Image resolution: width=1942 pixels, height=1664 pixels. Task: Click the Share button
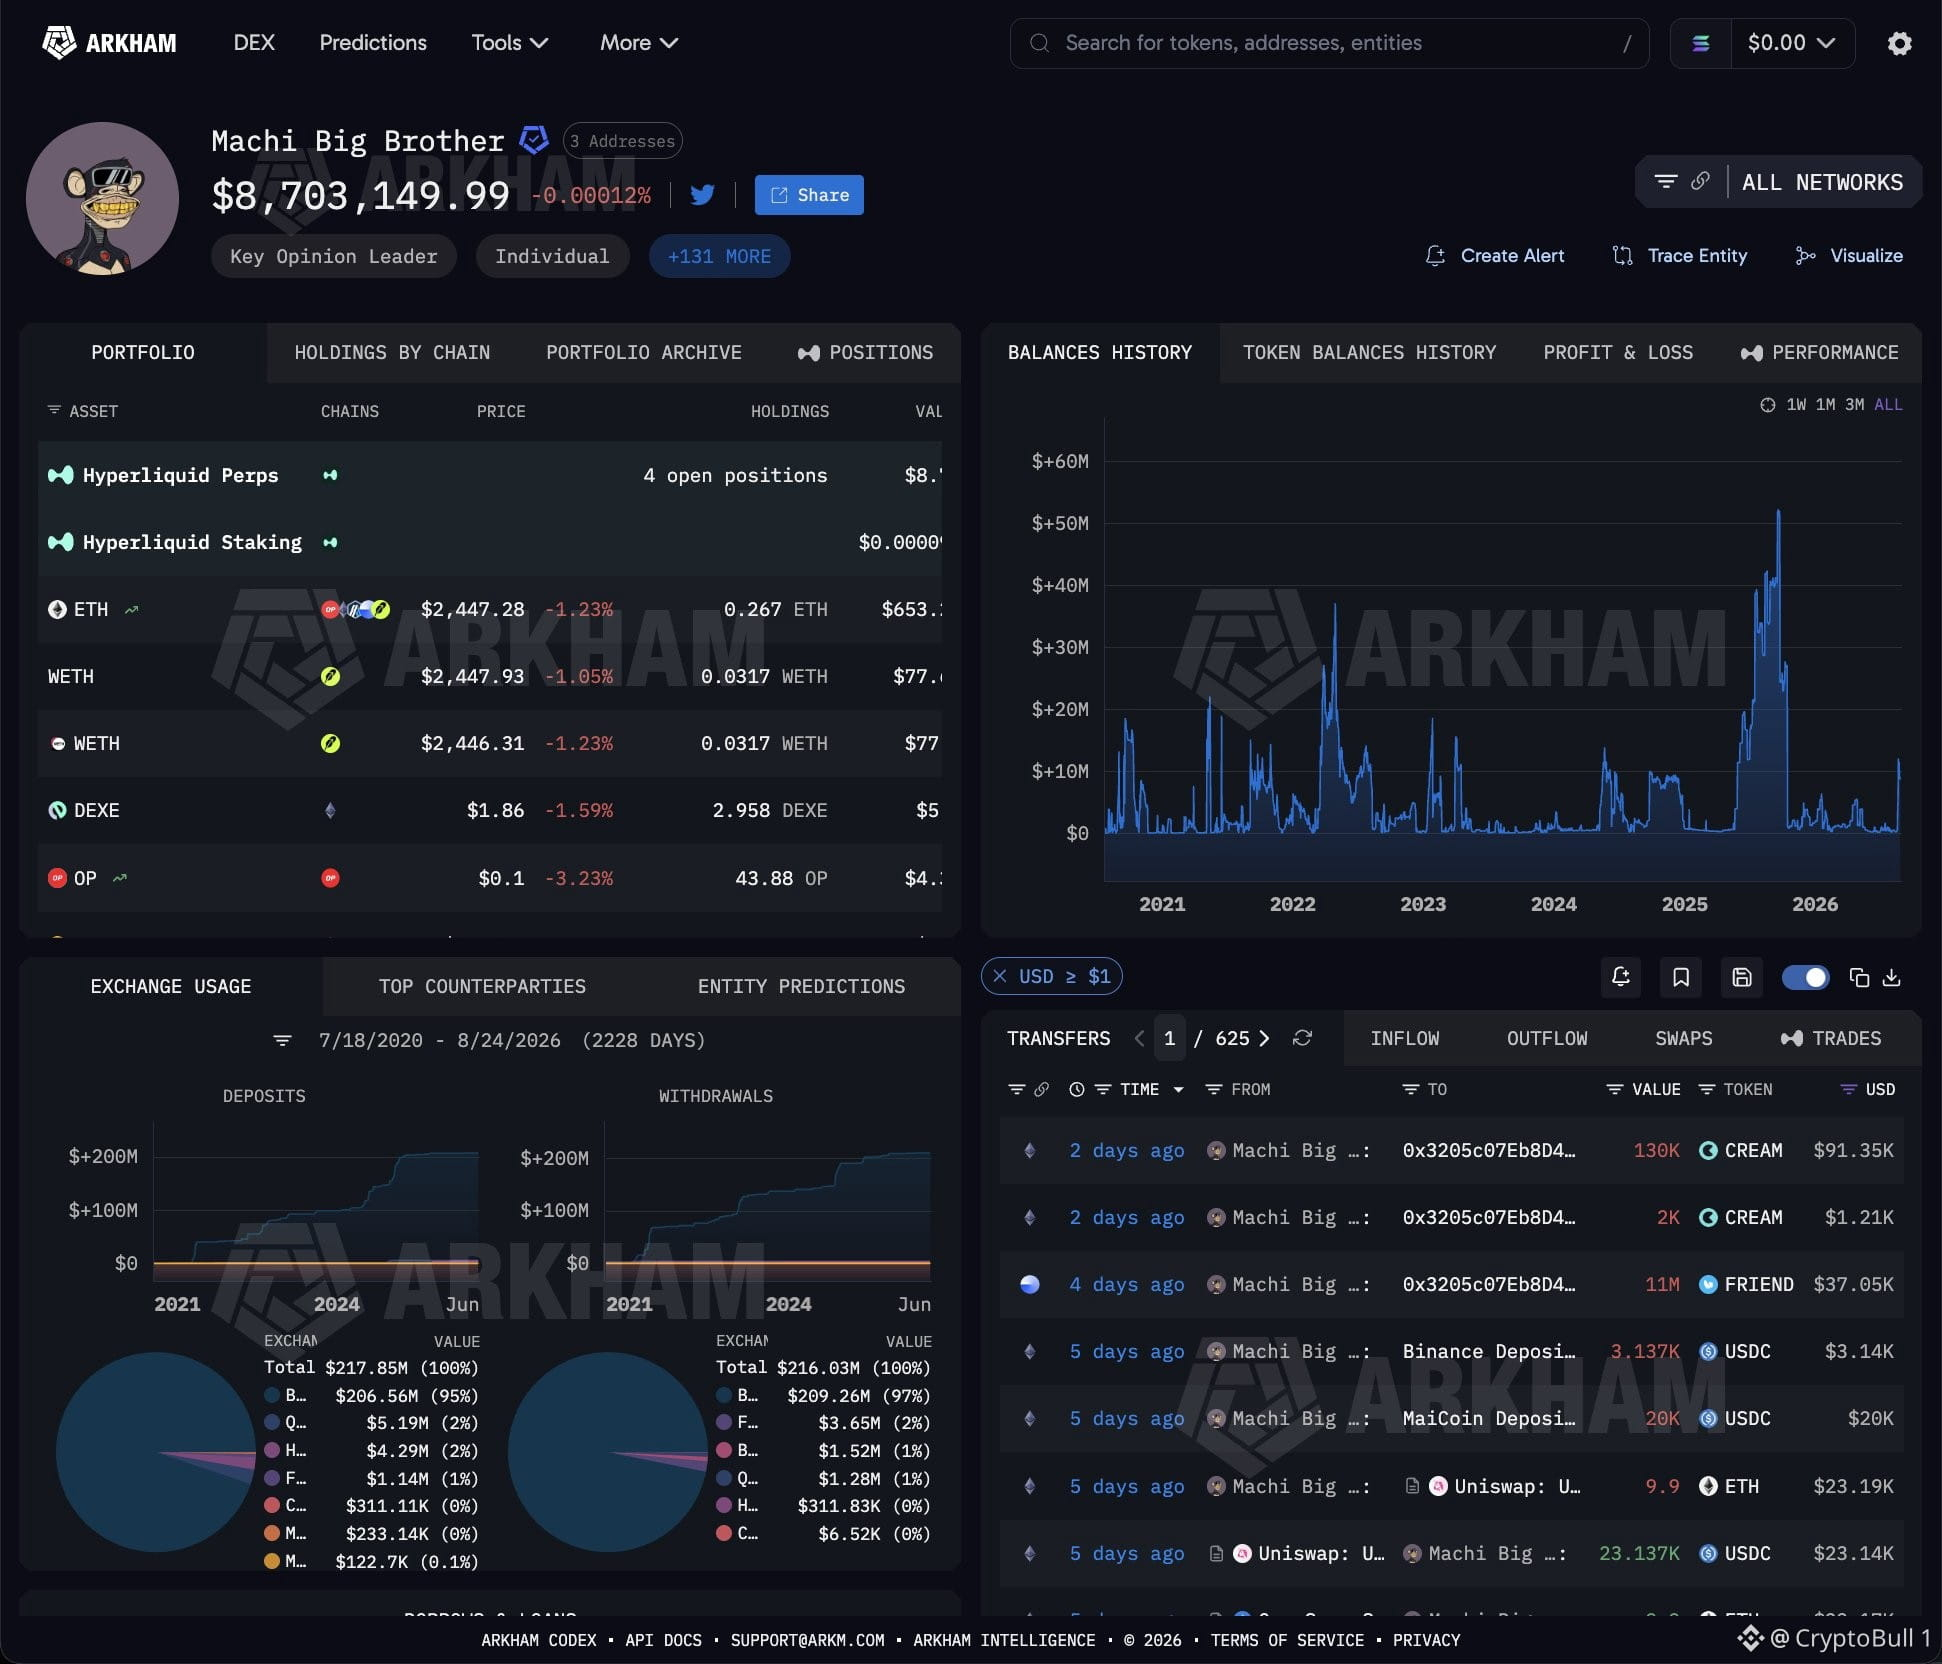[x=809, y=195]
